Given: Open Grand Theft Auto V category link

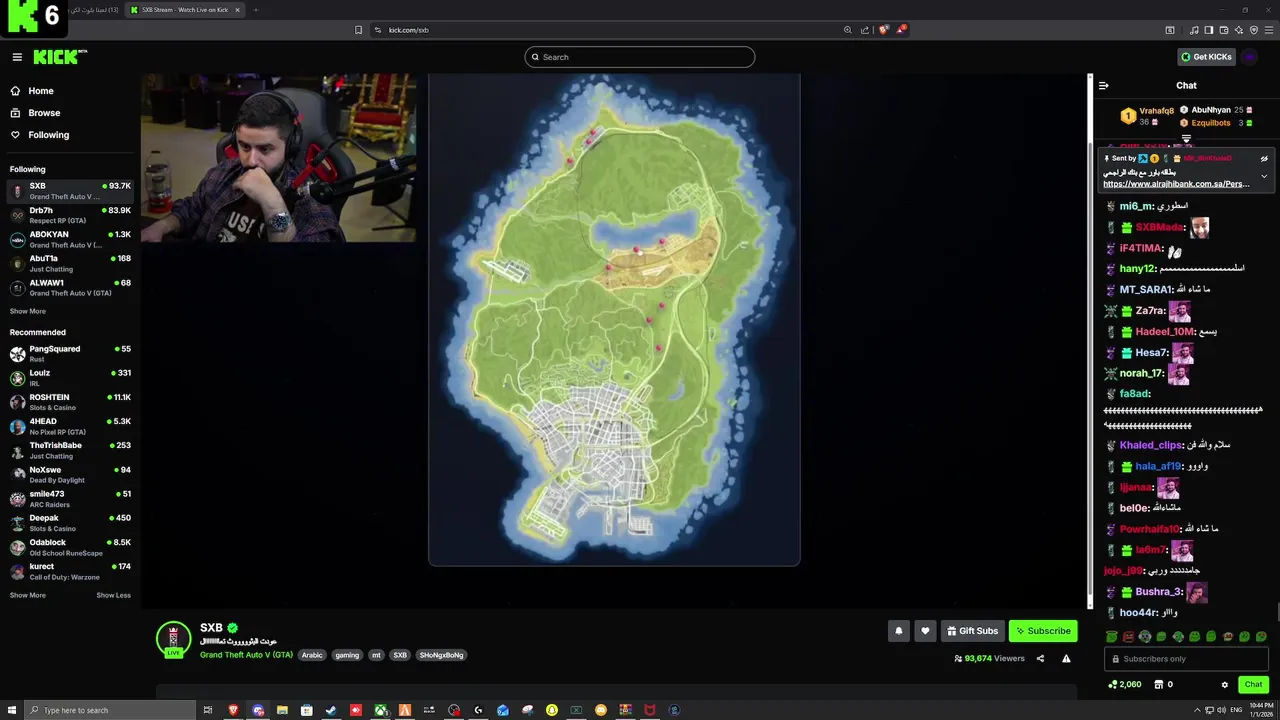Looking at the screenshot, I should coord(246,655).
